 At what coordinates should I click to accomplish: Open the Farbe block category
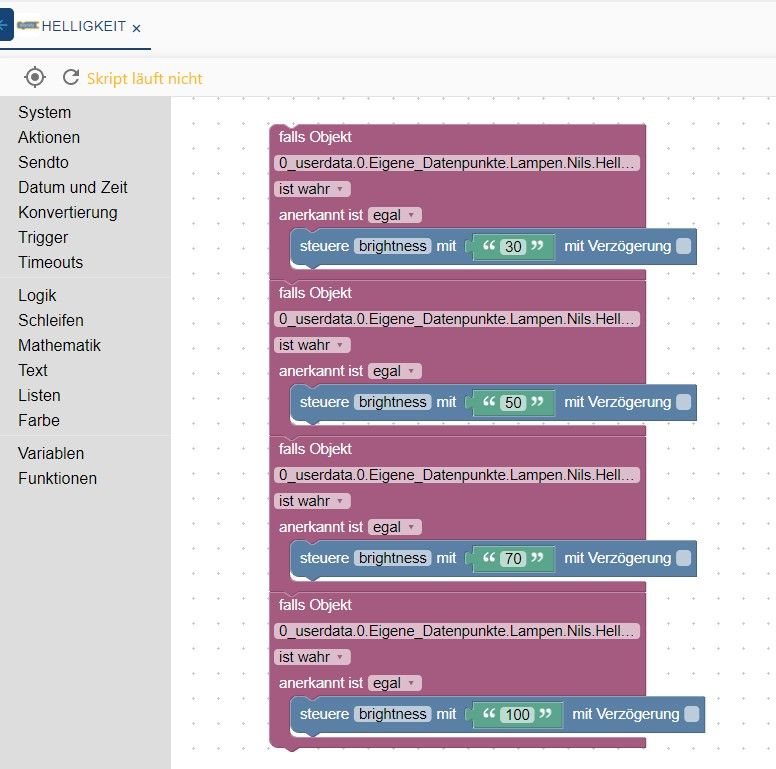point(39,420)
